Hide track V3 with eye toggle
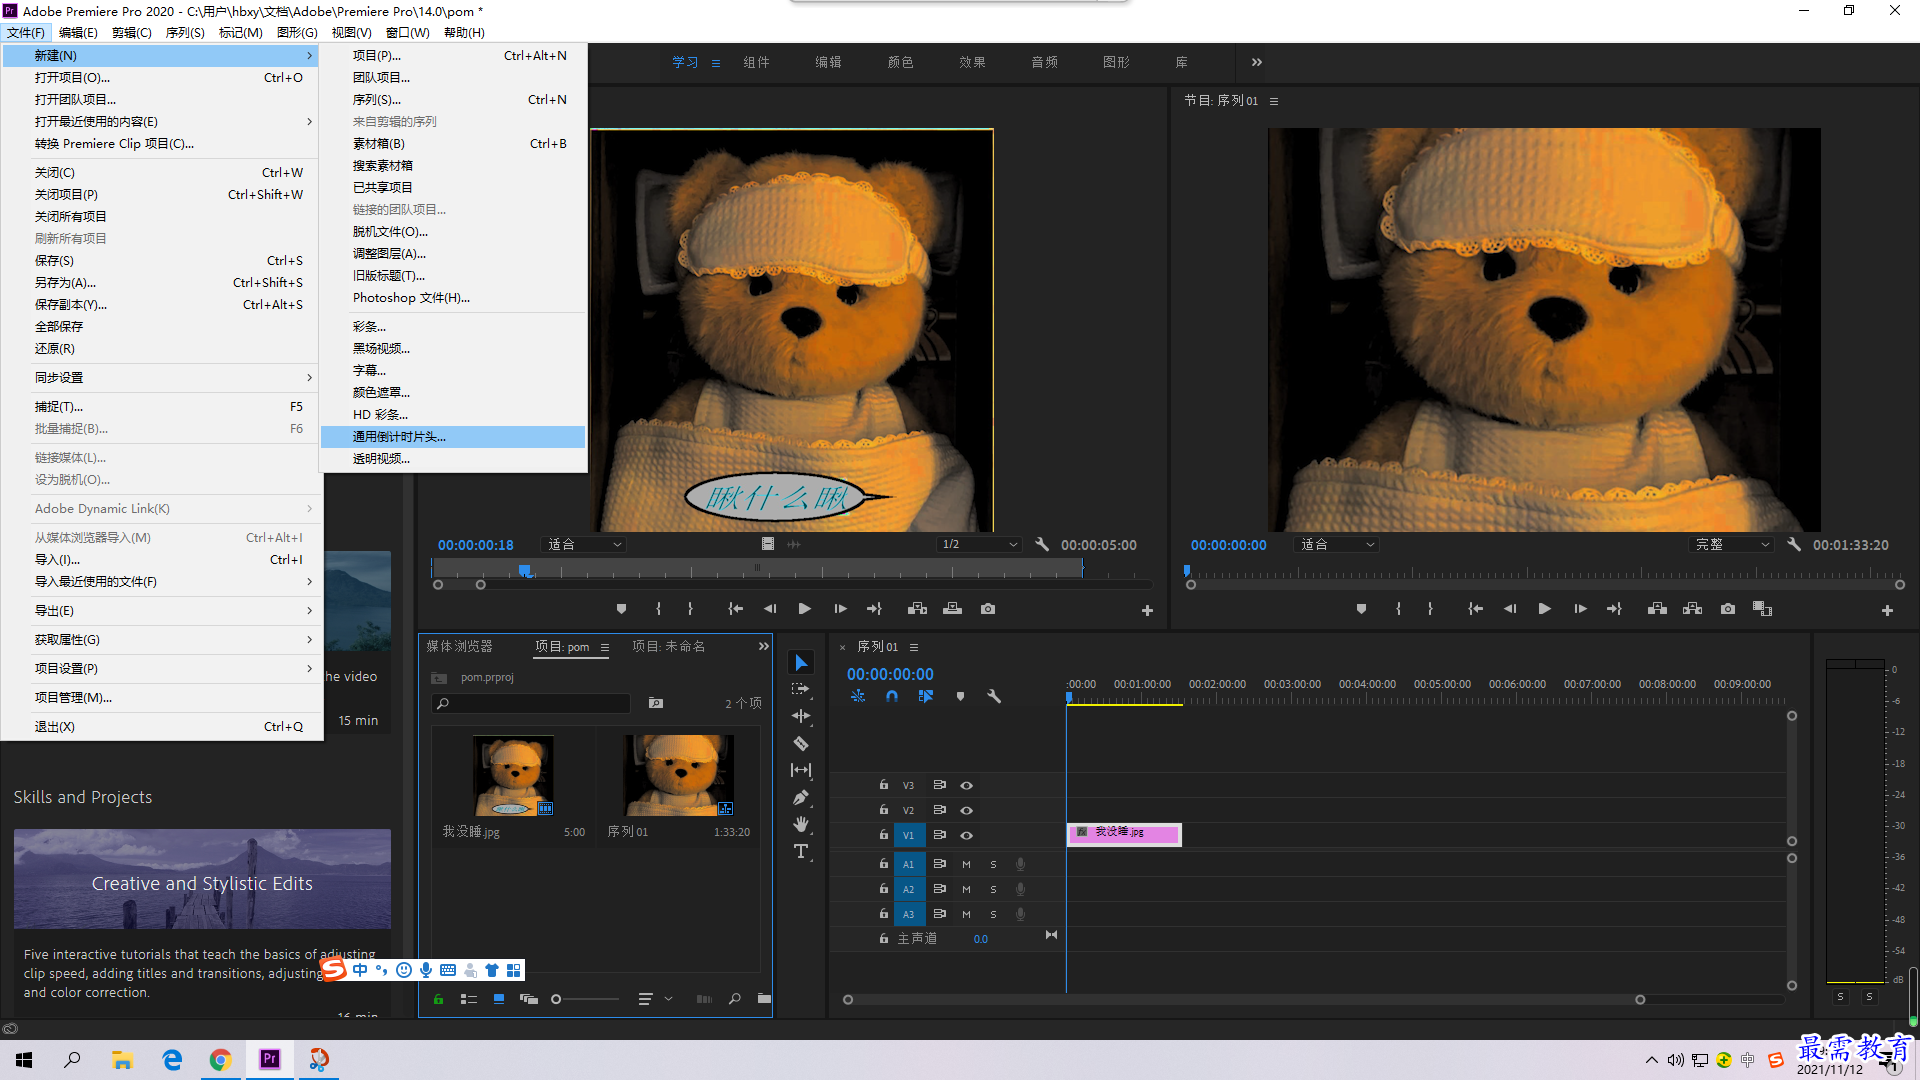 [x=966, y=785]
